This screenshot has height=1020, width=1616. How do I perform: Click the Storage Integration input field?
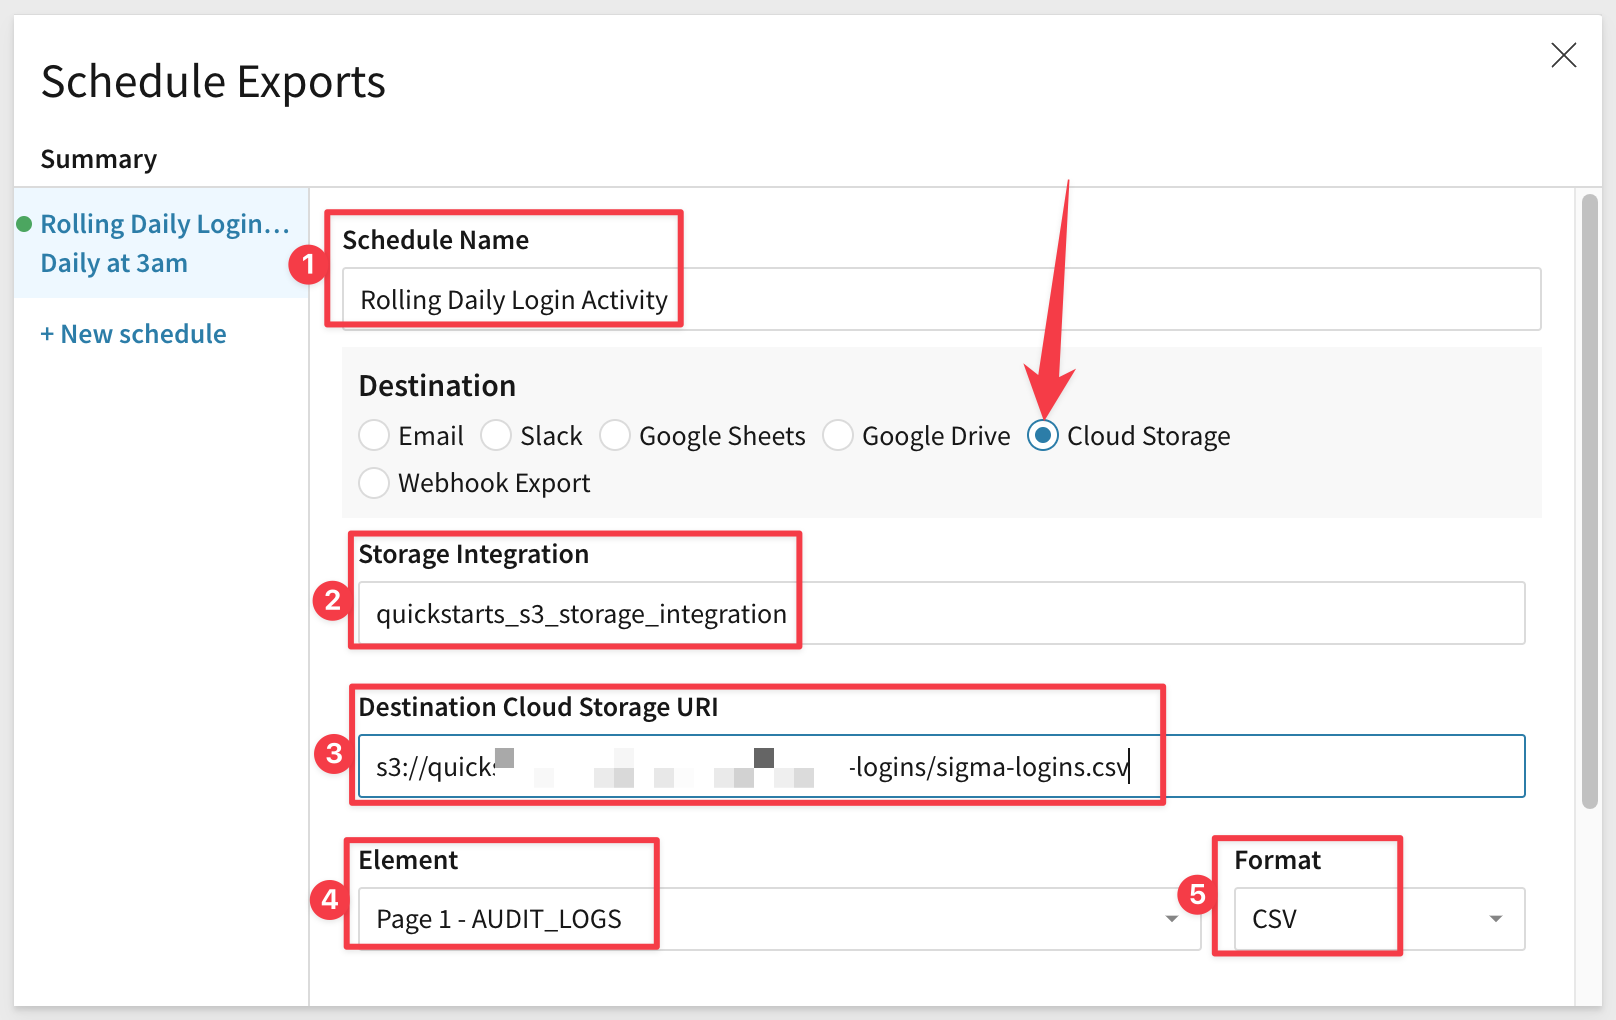[x=941, y=613]
